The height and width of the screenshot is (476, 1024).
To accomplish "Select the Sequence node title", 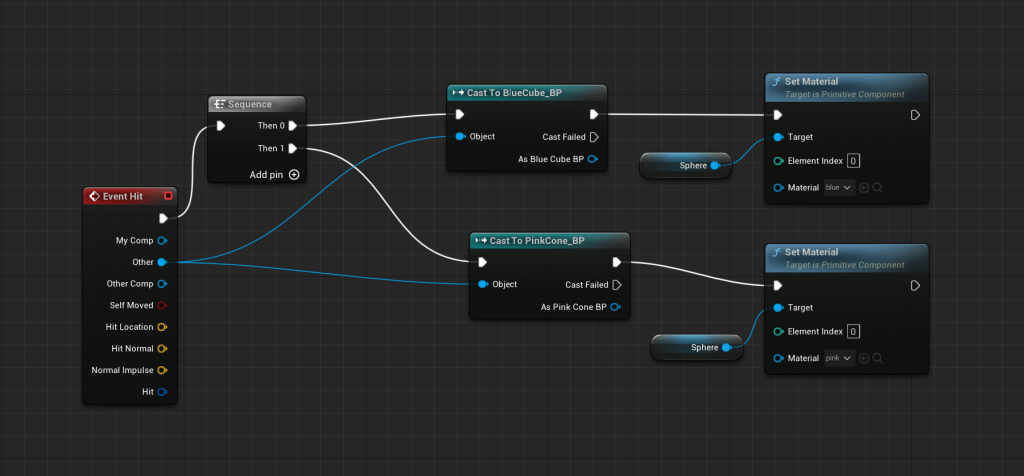I will (249, 104).
